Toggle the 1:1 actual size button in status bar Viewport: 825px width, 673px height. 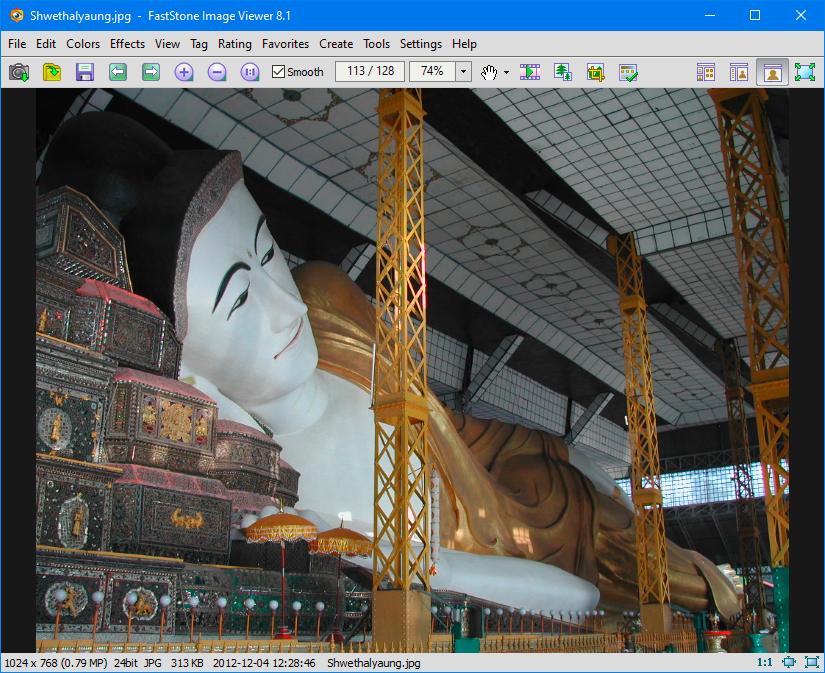click(x=764, y=662)
